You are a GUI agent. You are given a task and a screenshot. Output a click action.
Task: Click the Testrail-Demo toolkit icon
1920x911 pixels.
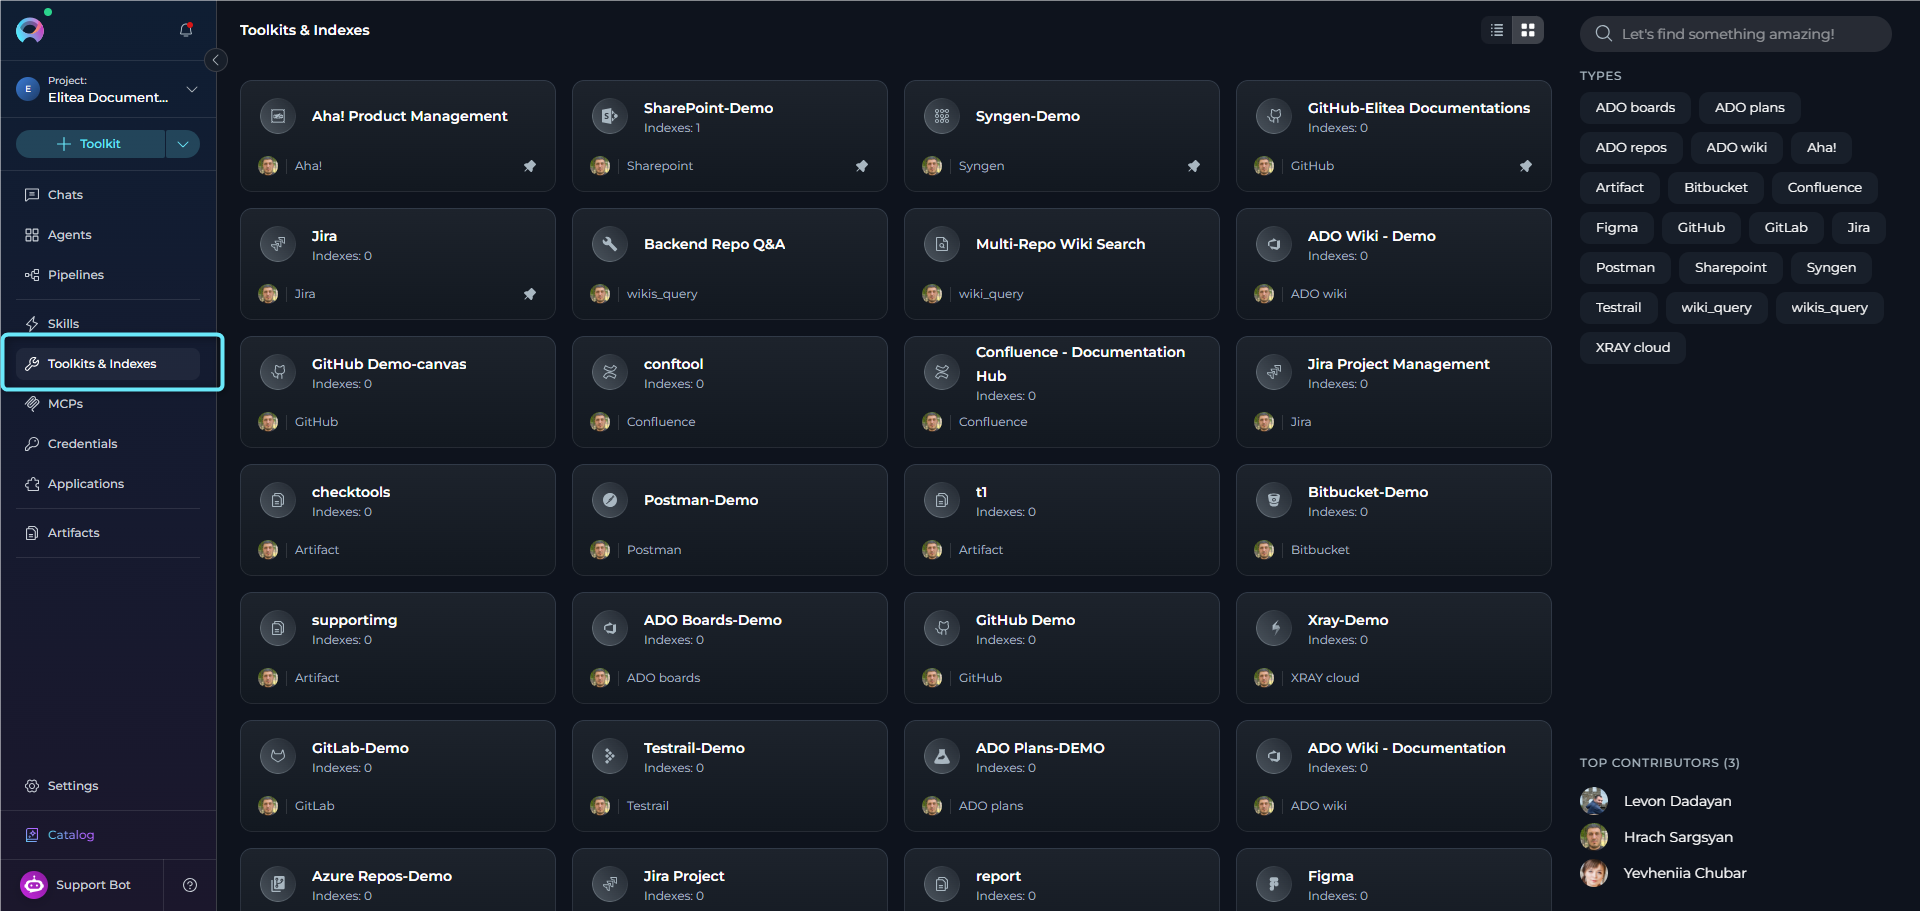[x=610, y=756]
